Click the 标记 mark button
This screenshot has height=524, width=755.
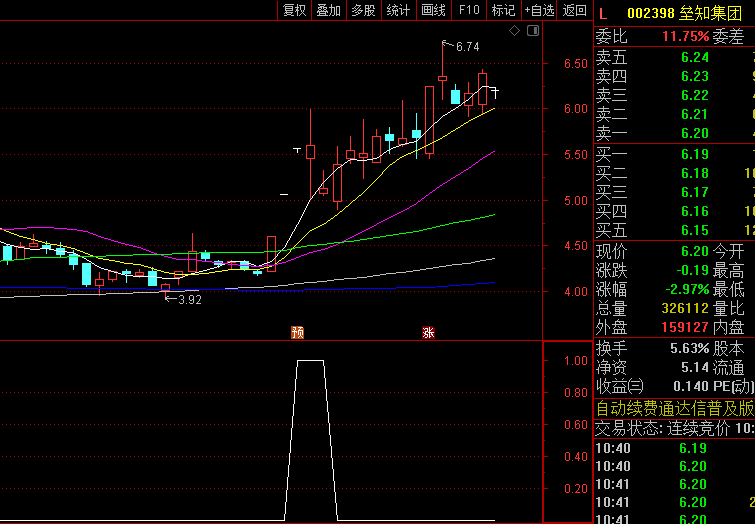coord(504,10)
